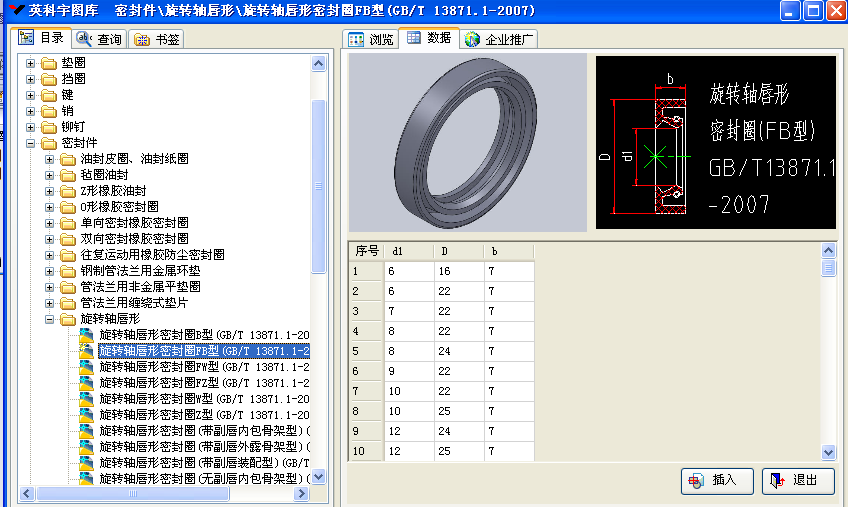Viewport: 848px width, 507px height.
Task: Switch to the 查询 search tab
Action: (x=98, y=40)
